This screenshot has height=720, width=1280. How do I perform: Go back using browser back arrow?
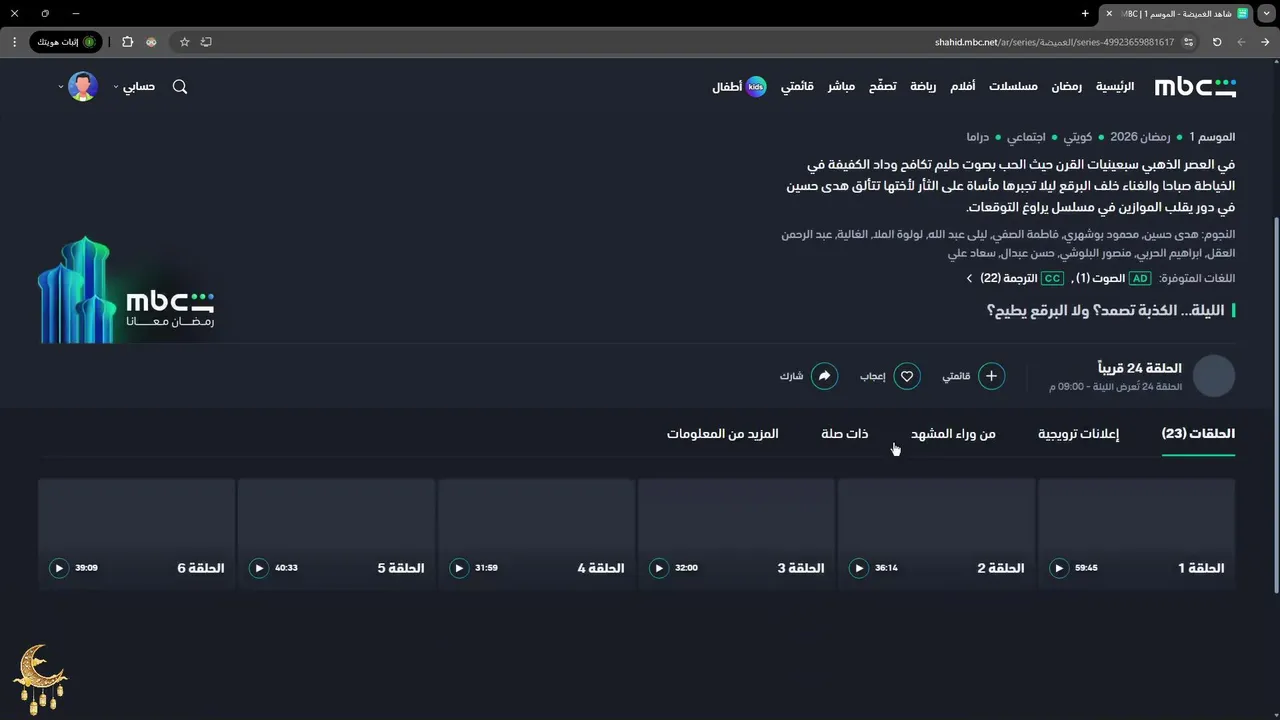tap(1265, 42)
